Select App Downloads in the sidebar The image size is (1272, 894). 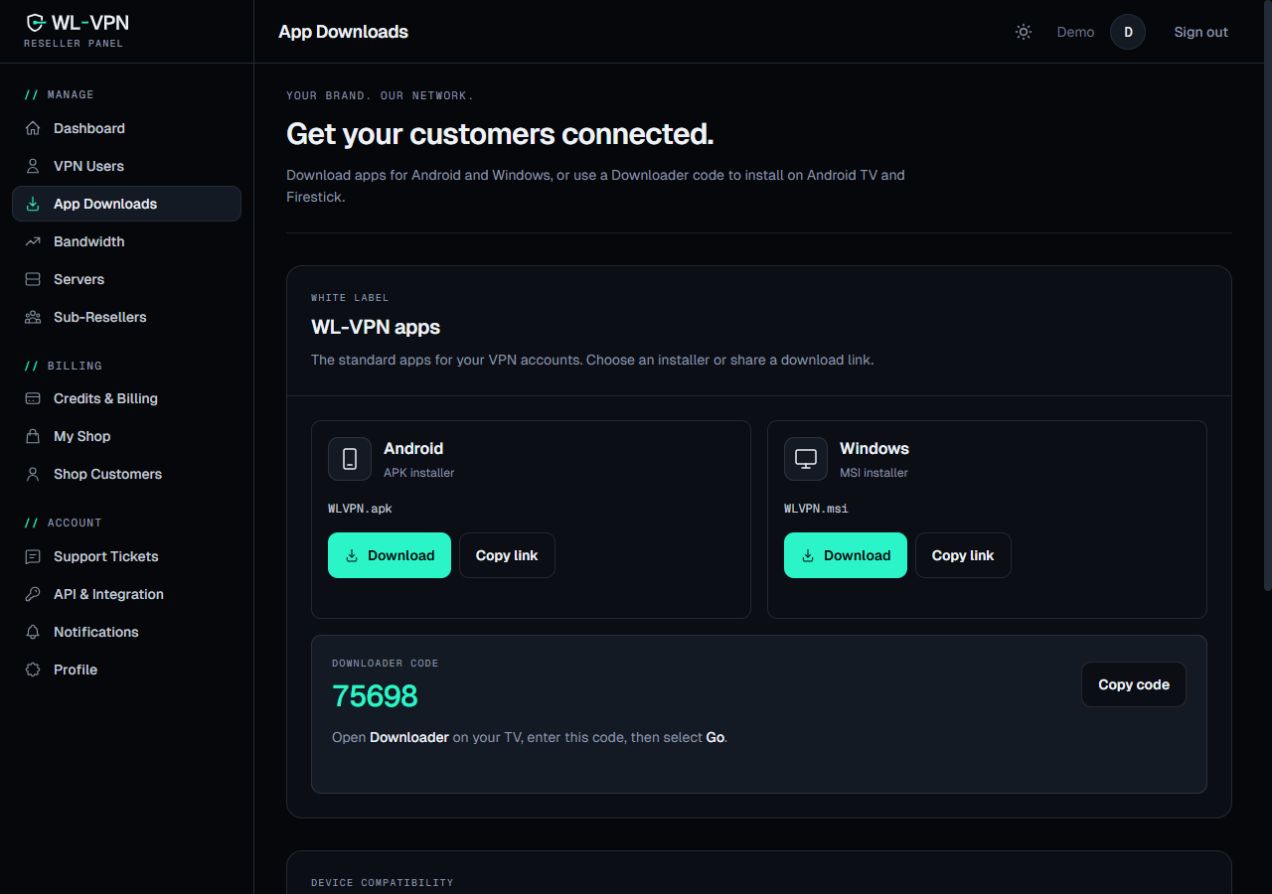(x=126, y=204)
